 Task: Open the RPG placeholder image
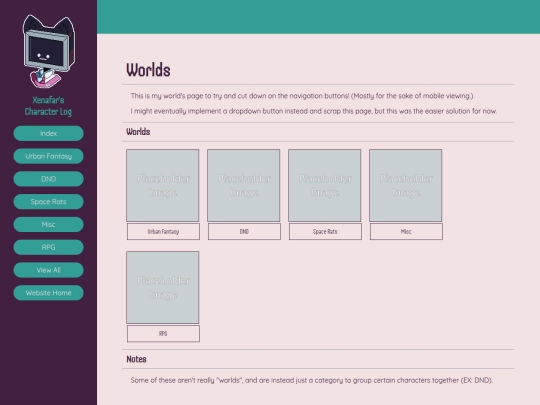pyautogui.click(x=163, y=287)
